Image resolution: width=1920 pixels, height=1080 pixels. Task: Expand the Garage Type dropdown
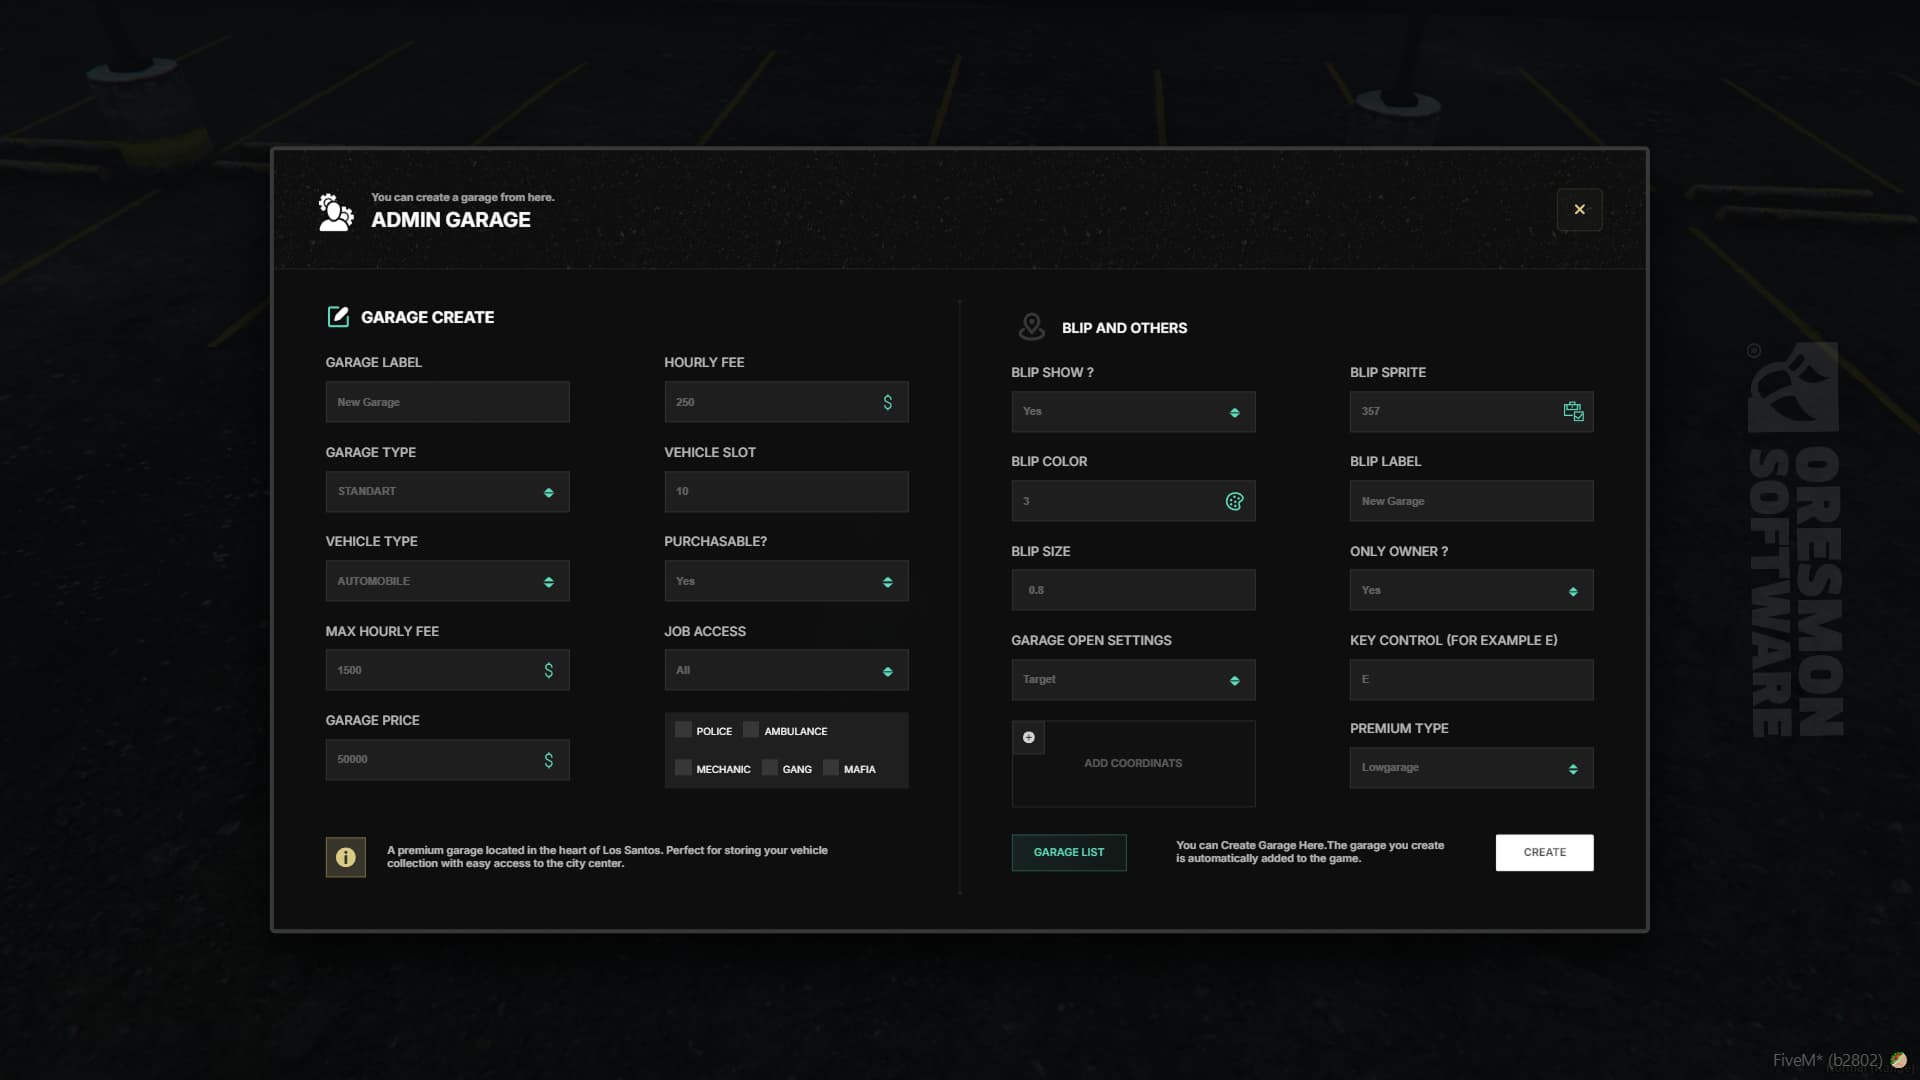447,492
